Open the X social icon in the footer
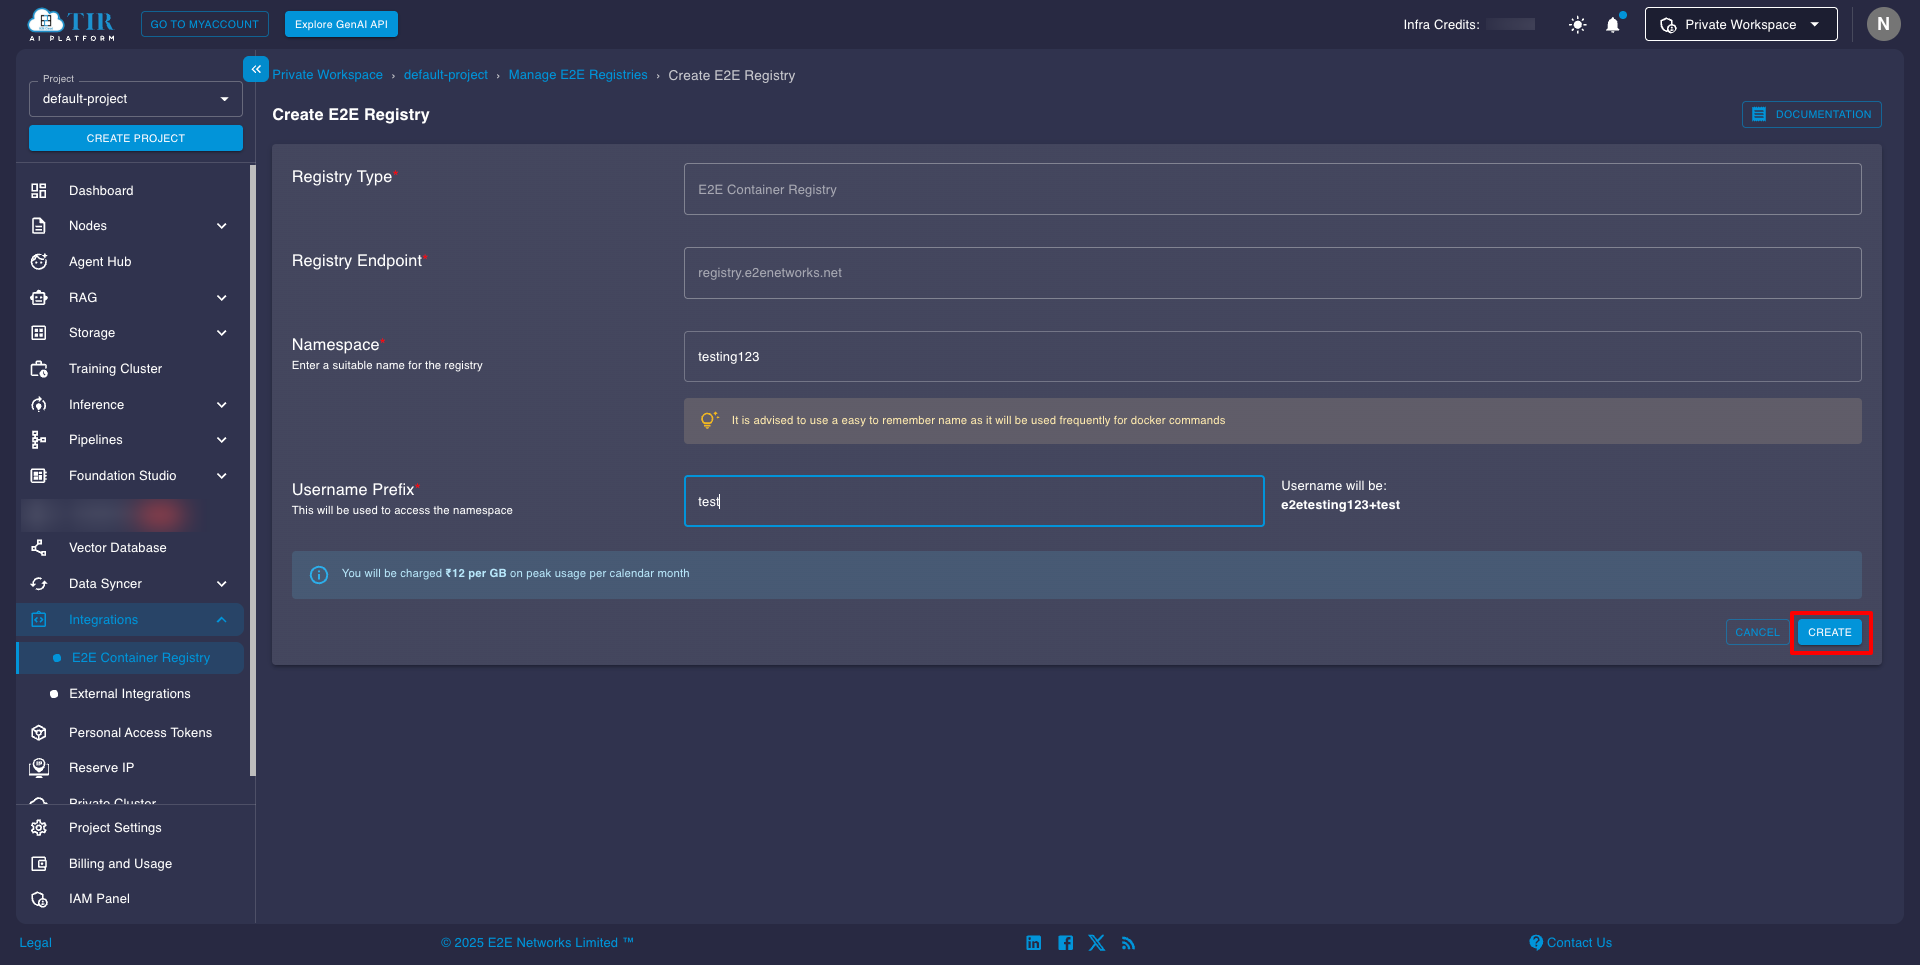 tap(1097, 943)
